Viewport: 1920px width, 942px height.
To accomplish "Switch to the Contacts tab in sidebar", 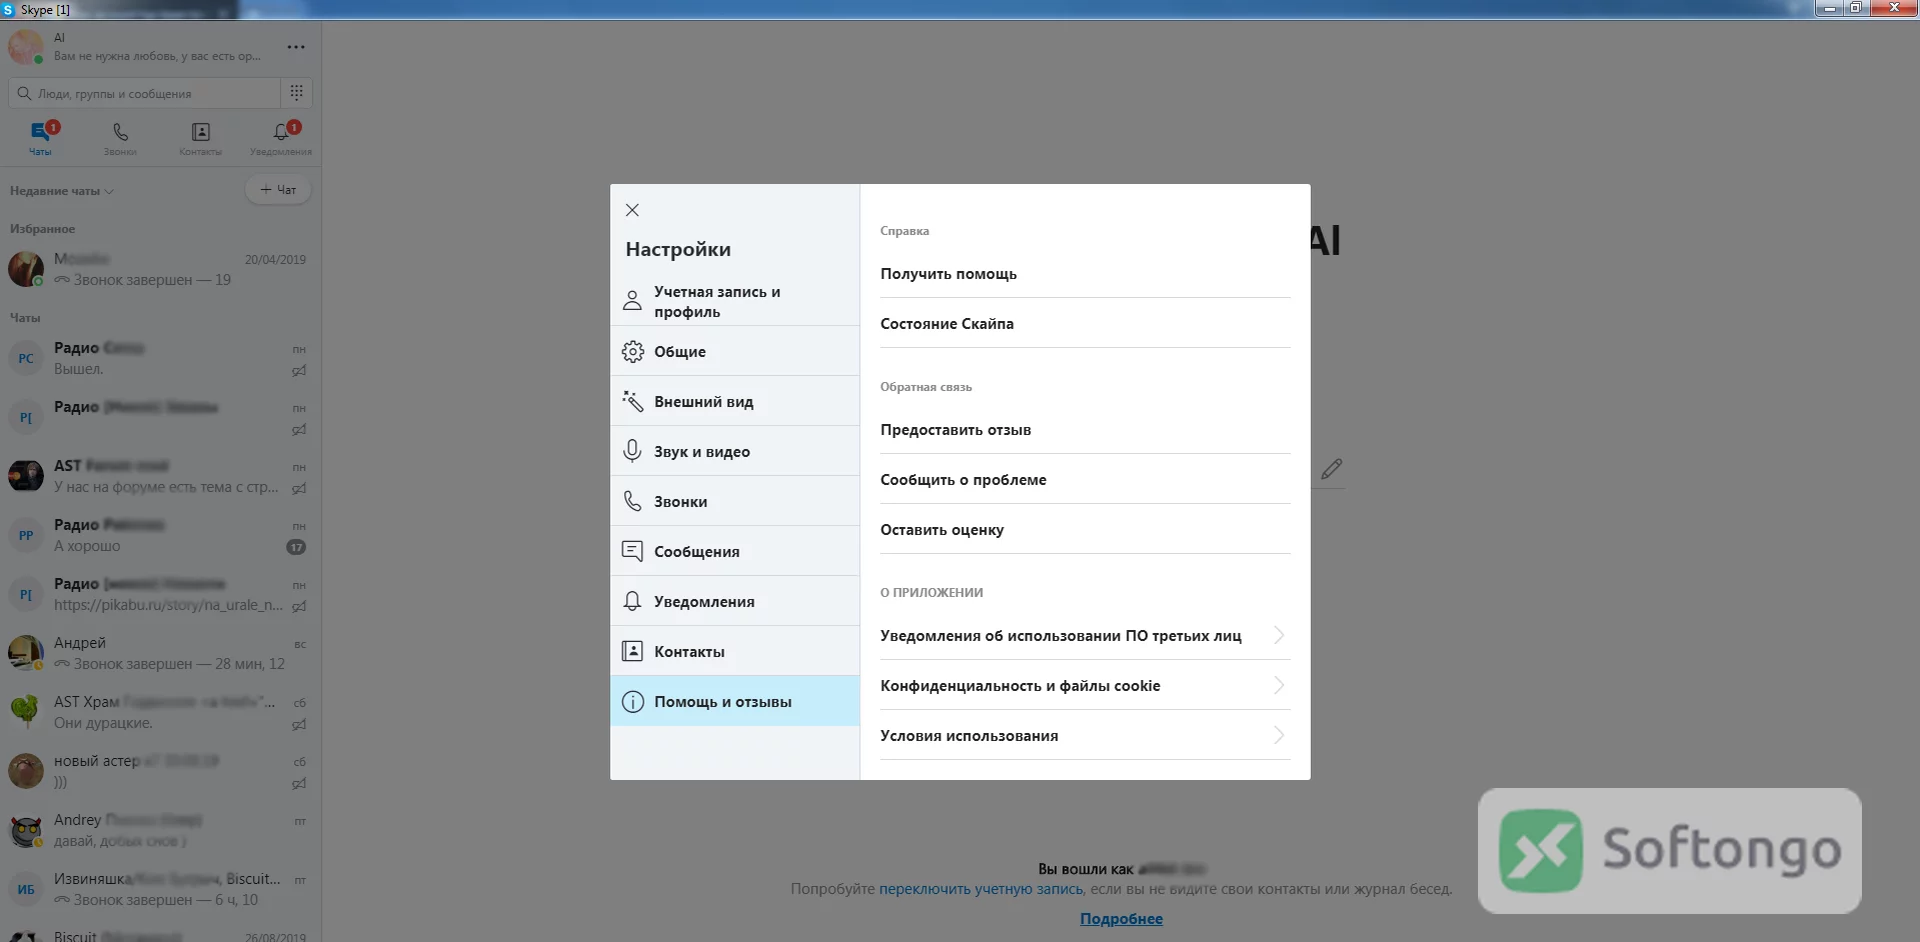I will 200,138.
